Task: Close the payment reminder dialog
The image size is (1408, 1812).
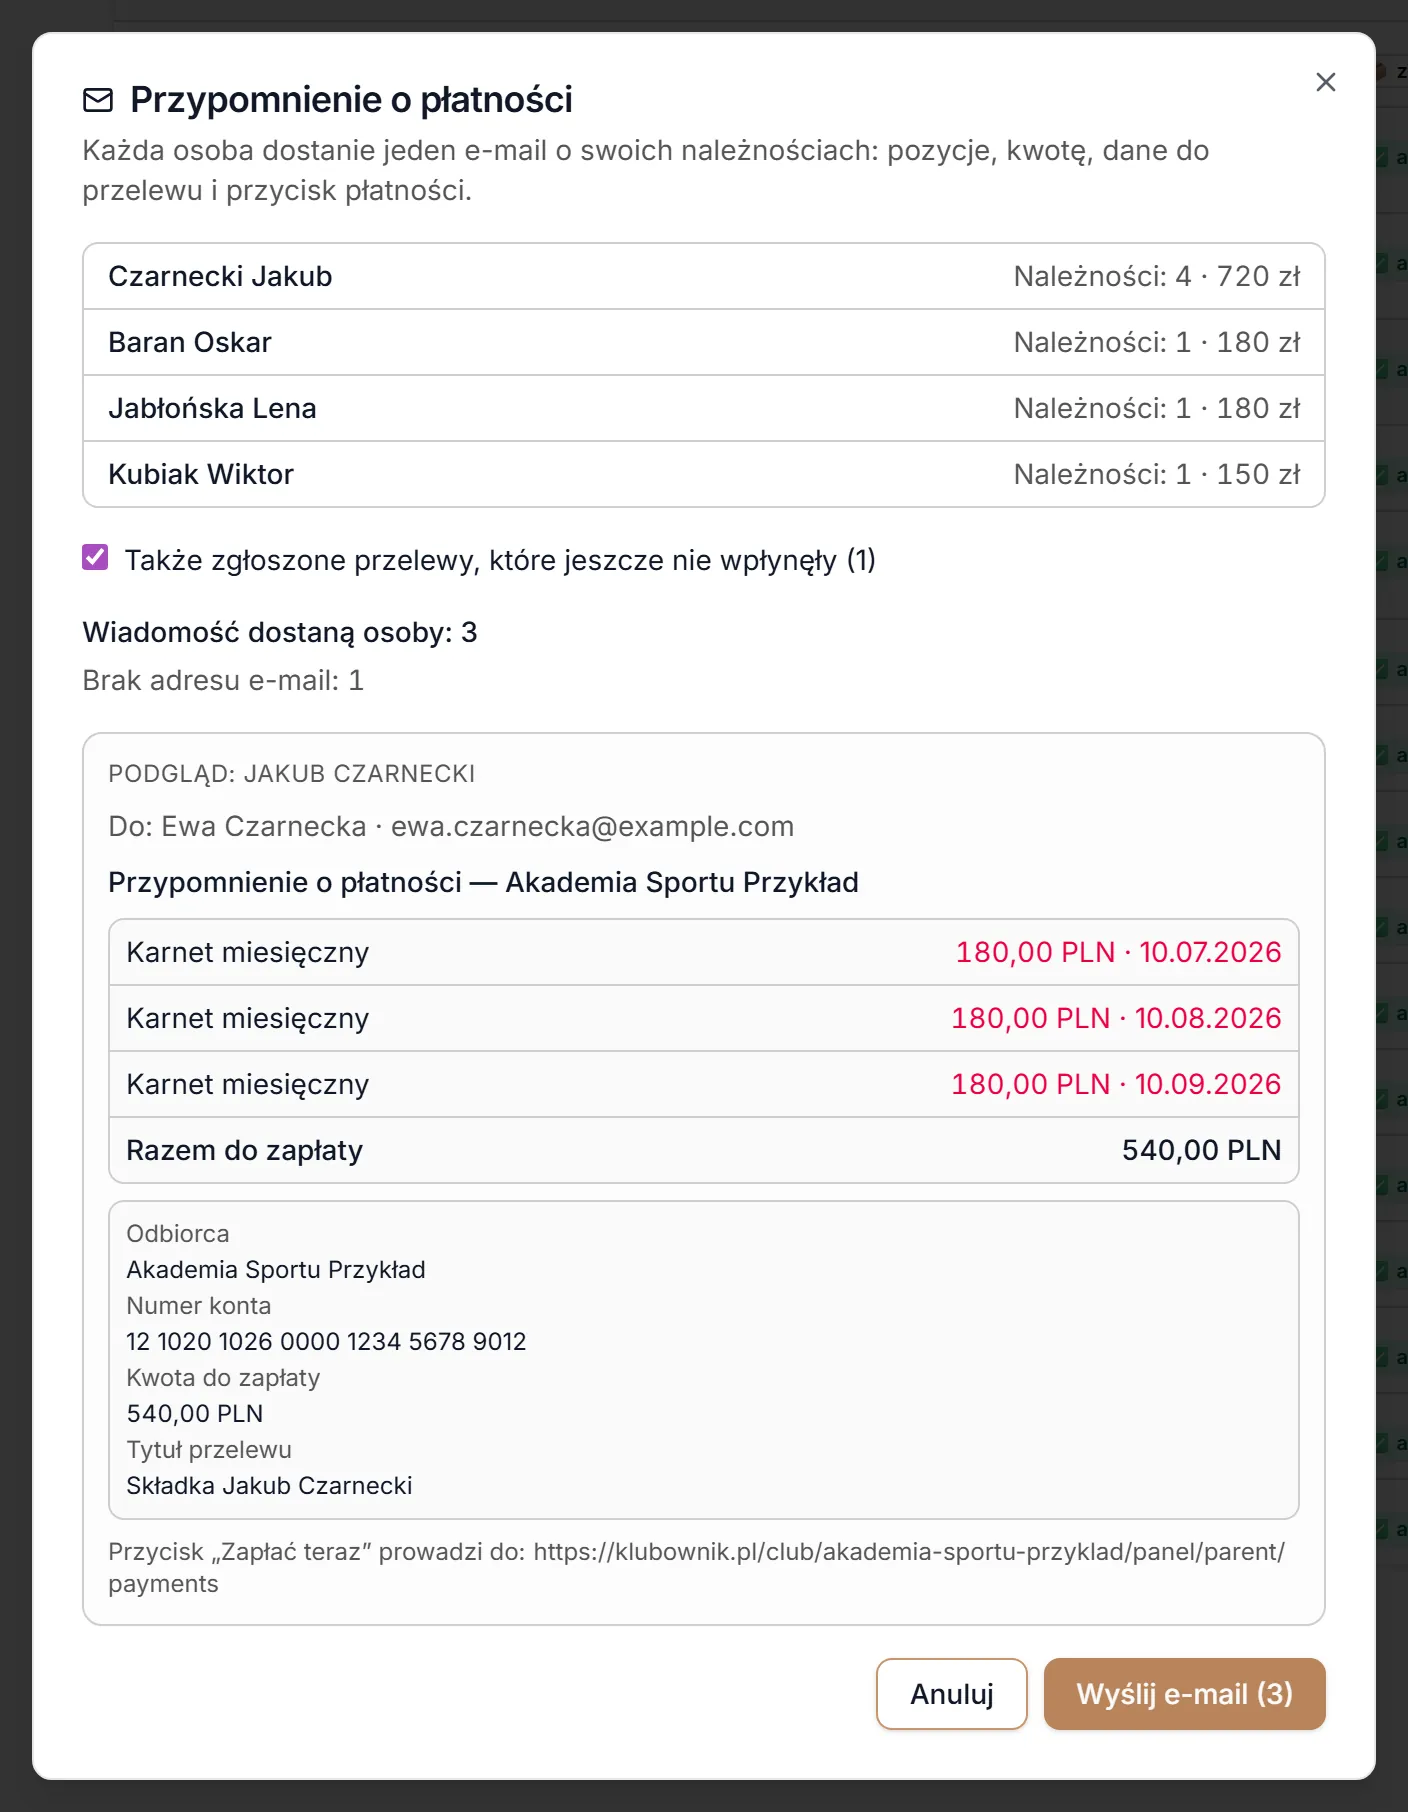Action: (1325, 82)
